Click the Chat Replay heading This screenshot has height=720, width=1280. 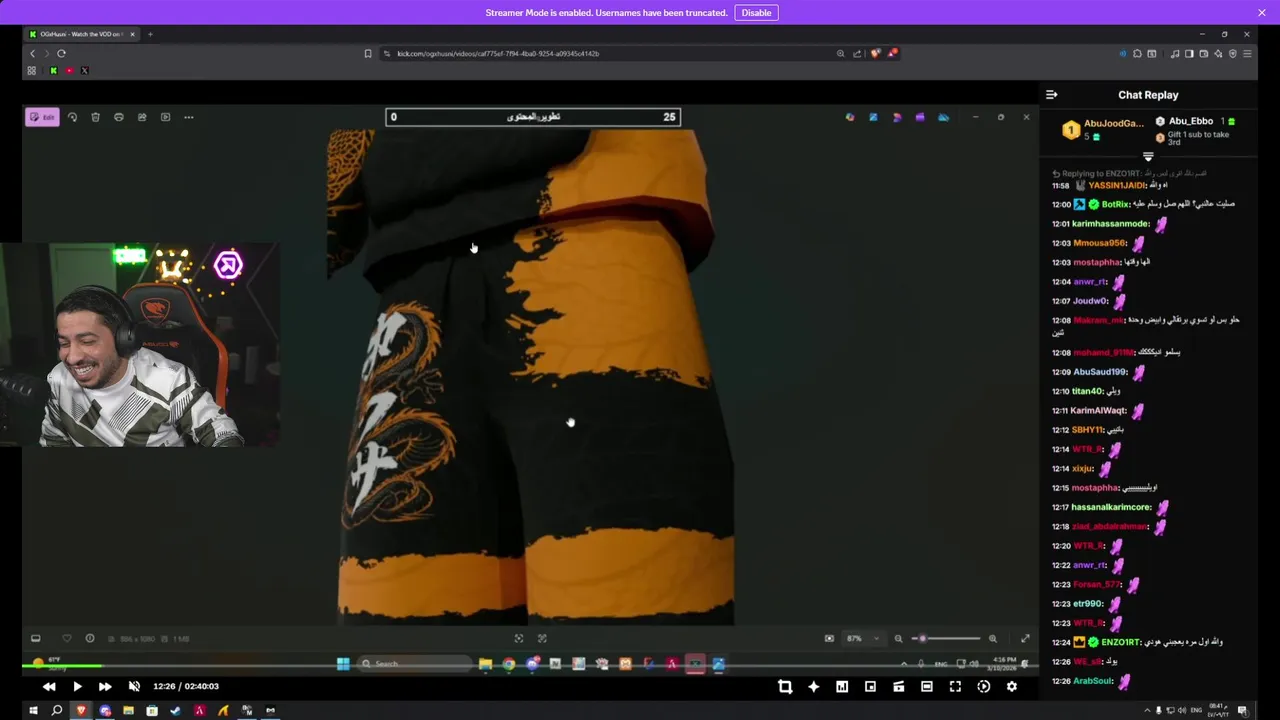1148,95
